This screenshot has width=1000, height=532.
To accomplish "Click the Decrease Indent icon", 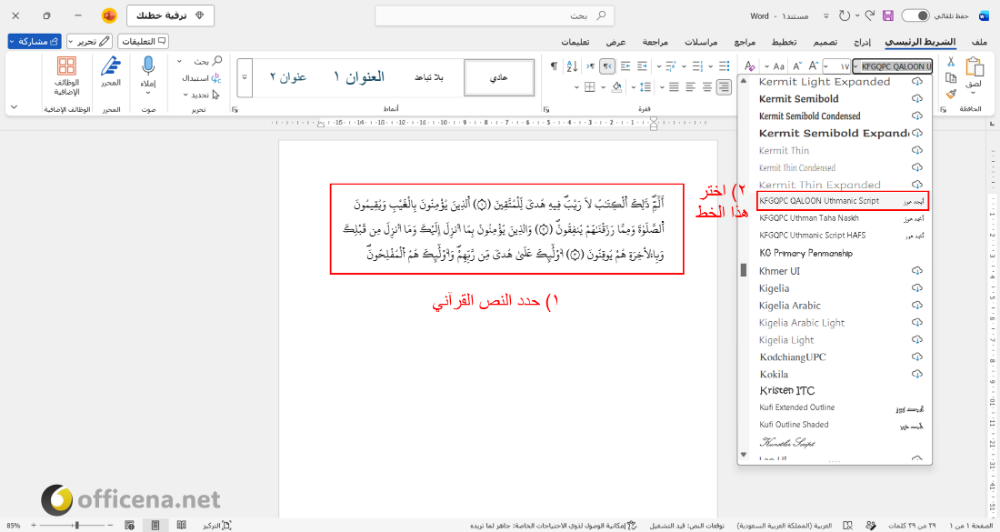I will [642, 66].
